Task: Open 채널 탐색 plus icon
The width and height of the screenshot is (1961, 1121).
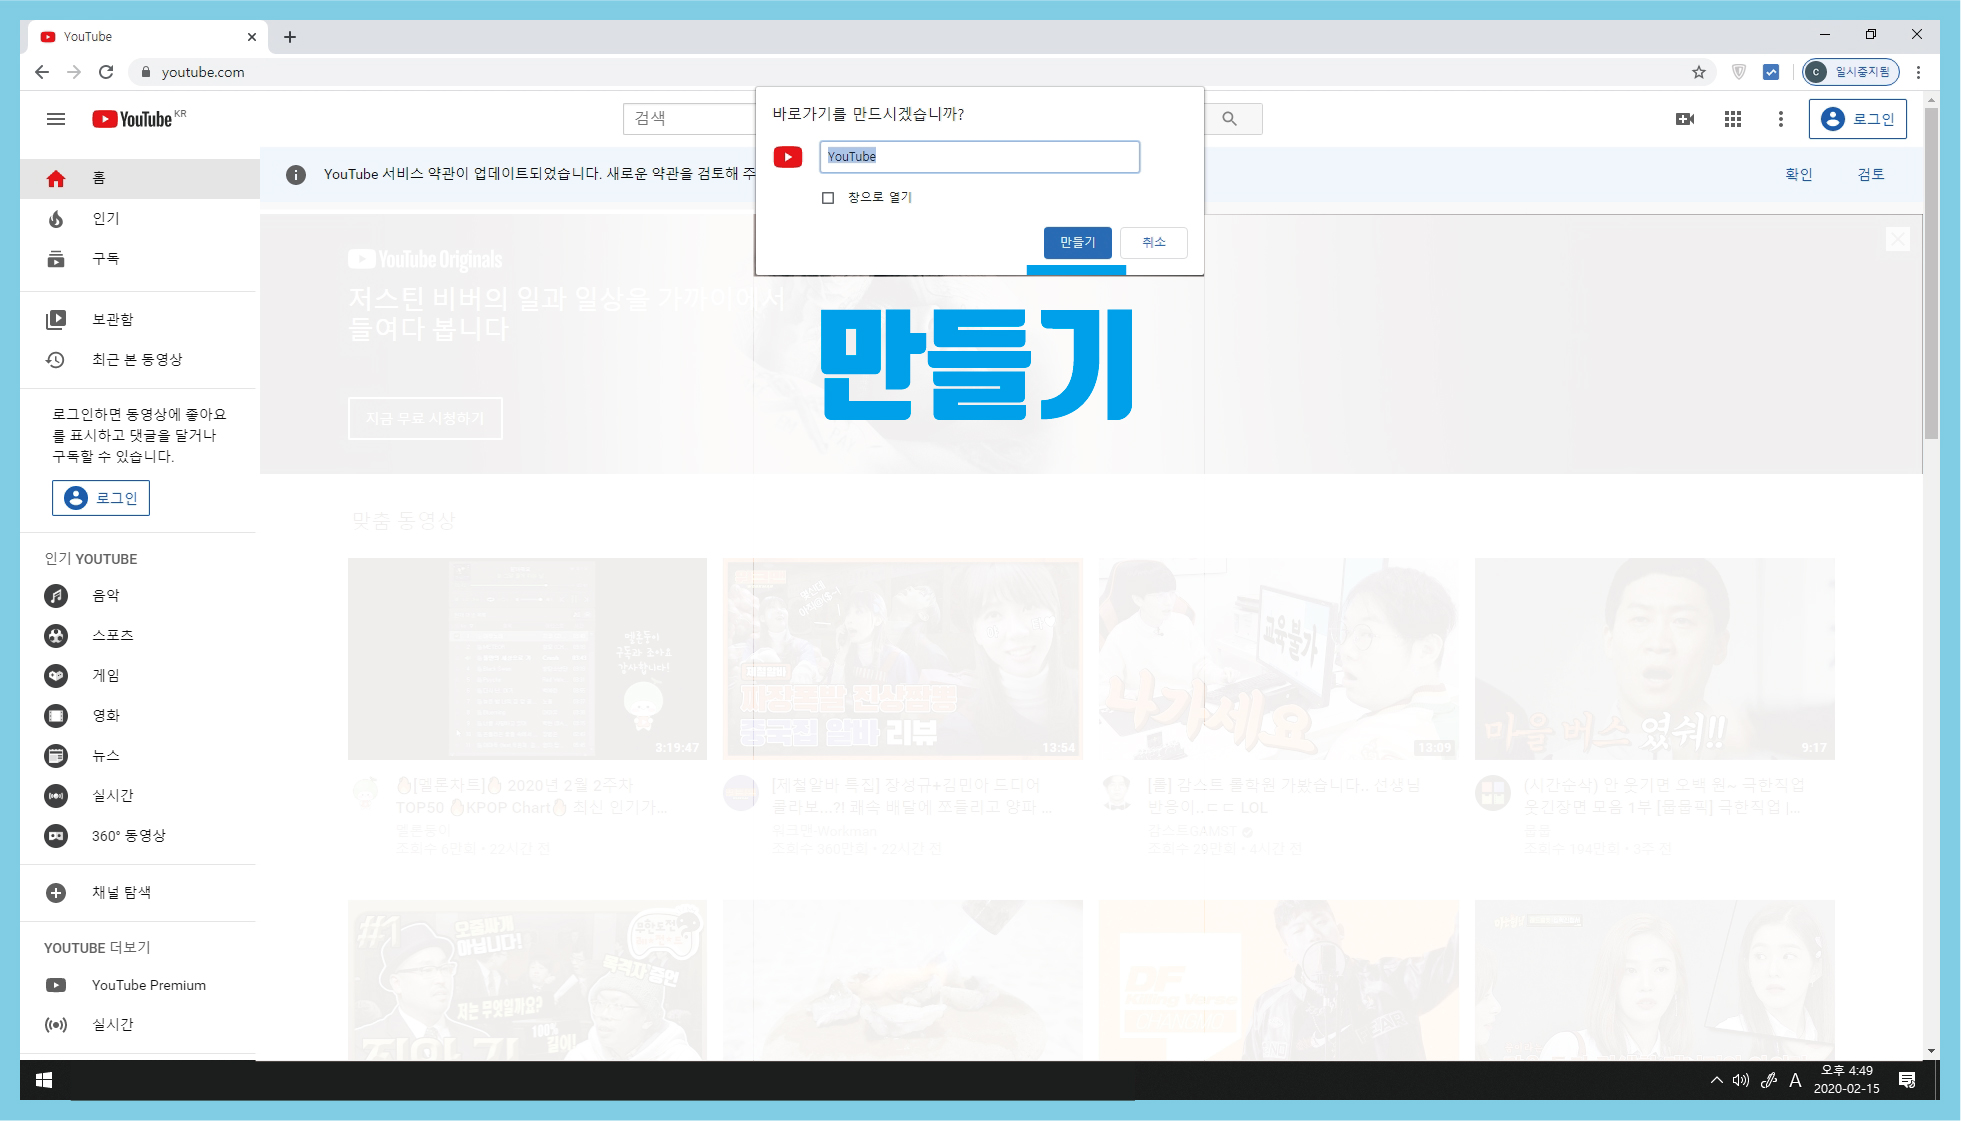Action: (x=56, y=893)
